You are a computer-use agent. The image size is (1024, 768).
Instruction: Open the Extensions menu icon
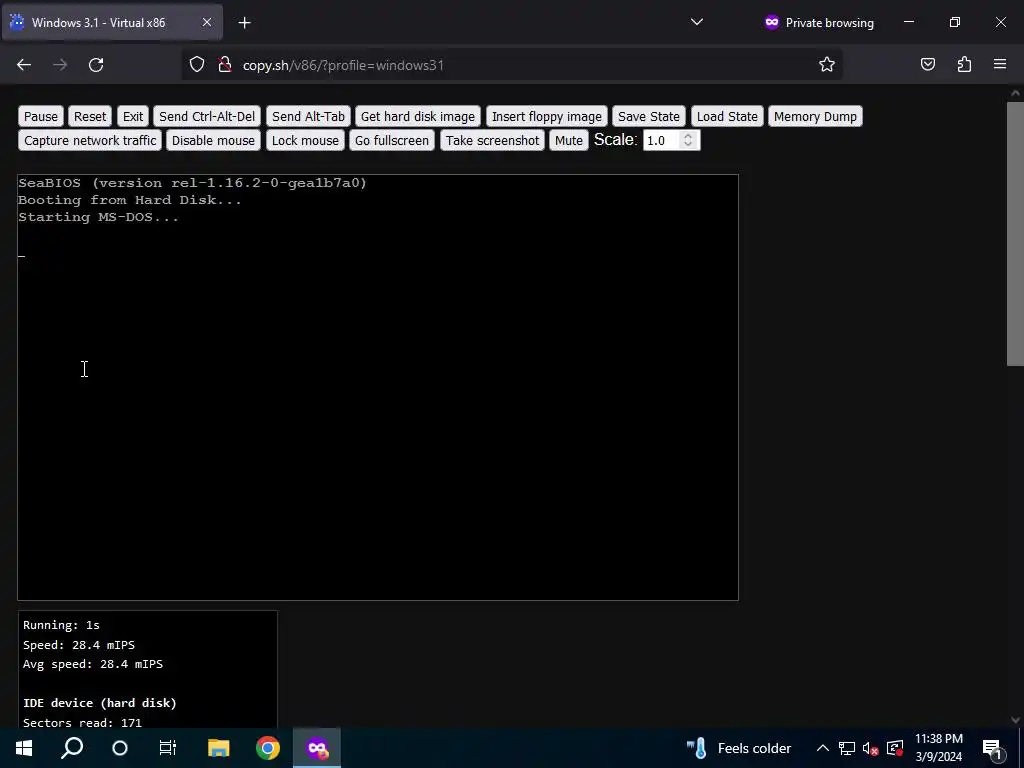click(x=964, y=65)
